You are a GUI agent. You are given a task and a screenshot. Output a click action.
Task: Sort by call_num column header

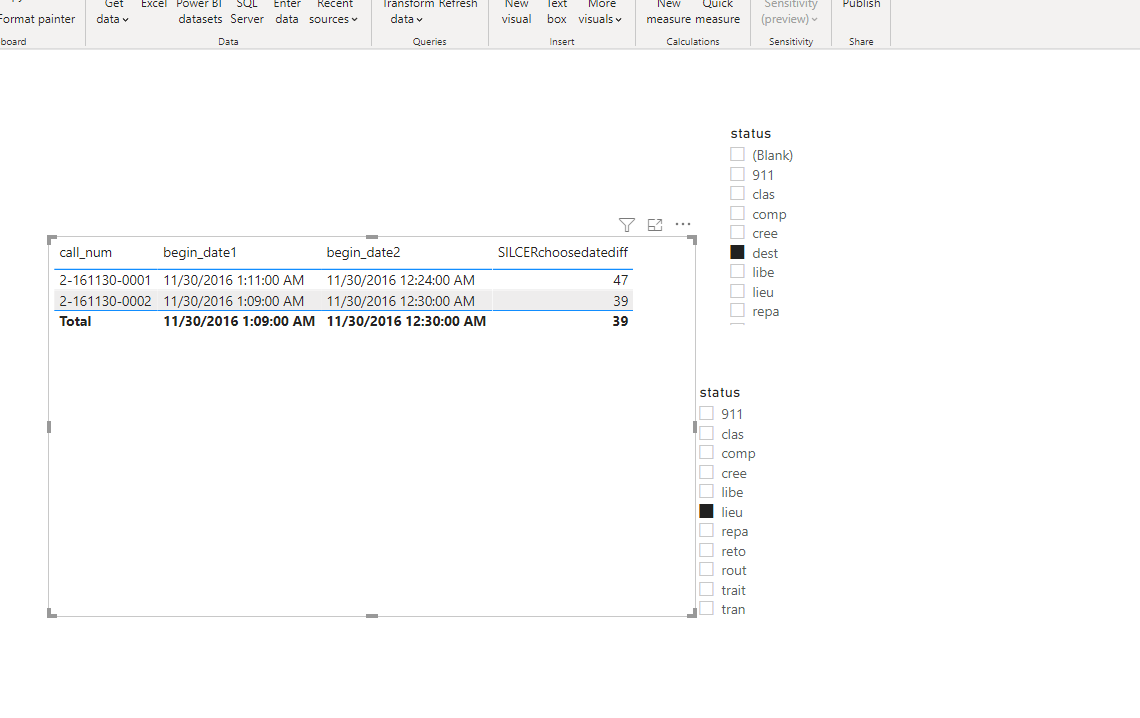click(86, 253)
